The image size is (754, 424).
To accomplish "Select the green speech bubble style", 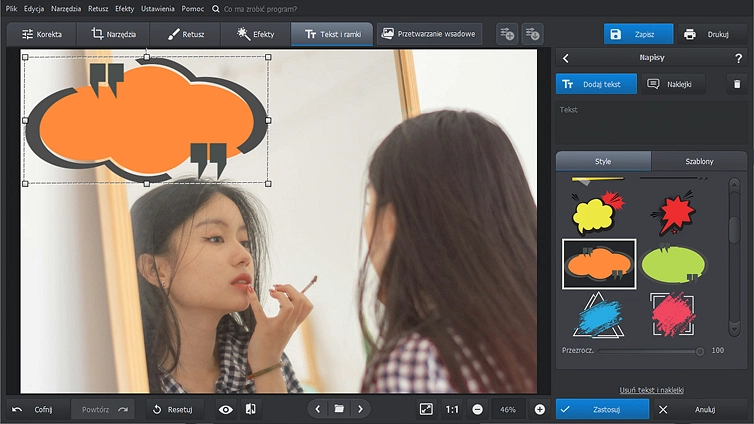I will point(673,264).
